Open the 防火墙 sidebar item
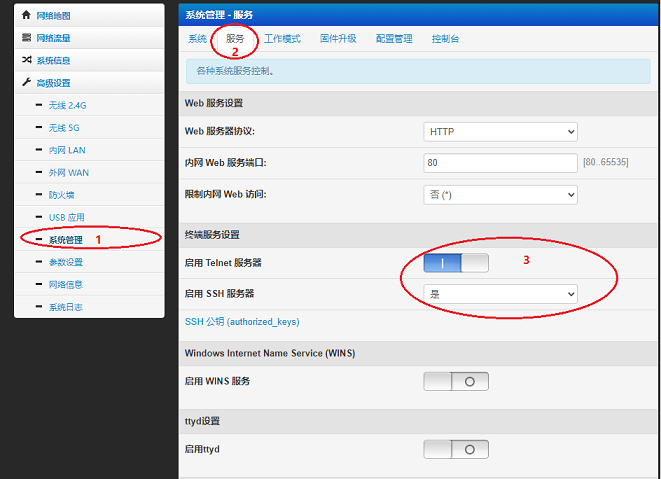Screen dimensions: 661x479 click(x=61, y=195)
